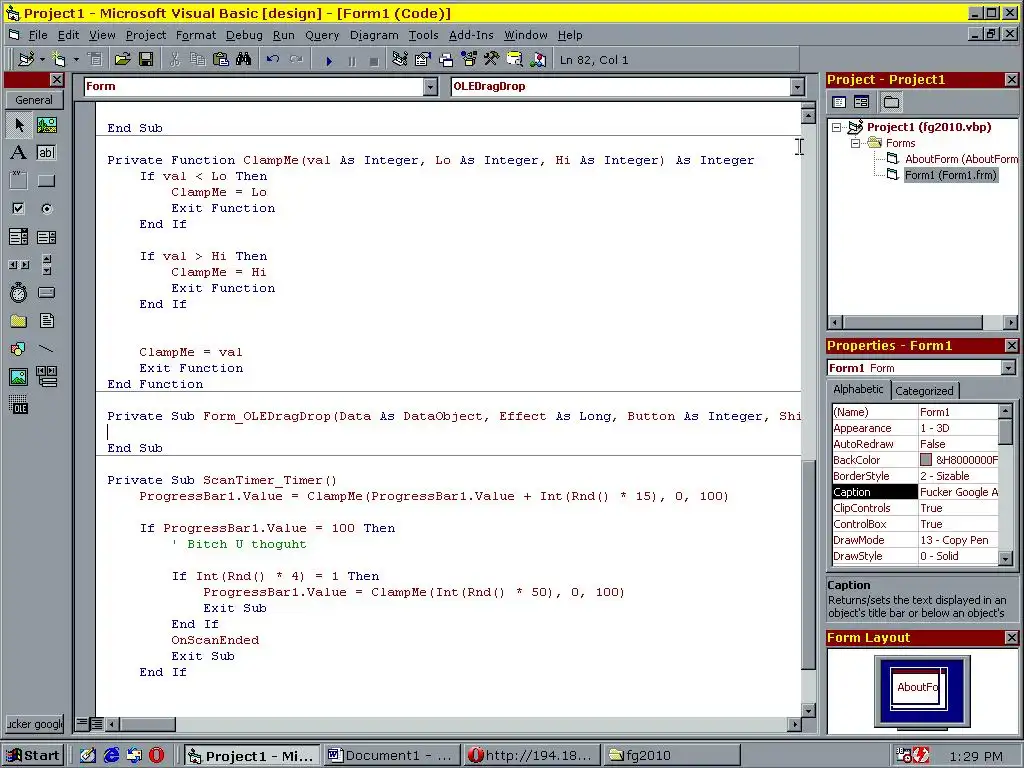
Task: Open the Add Form dropdown arrow
Action: 76,60
